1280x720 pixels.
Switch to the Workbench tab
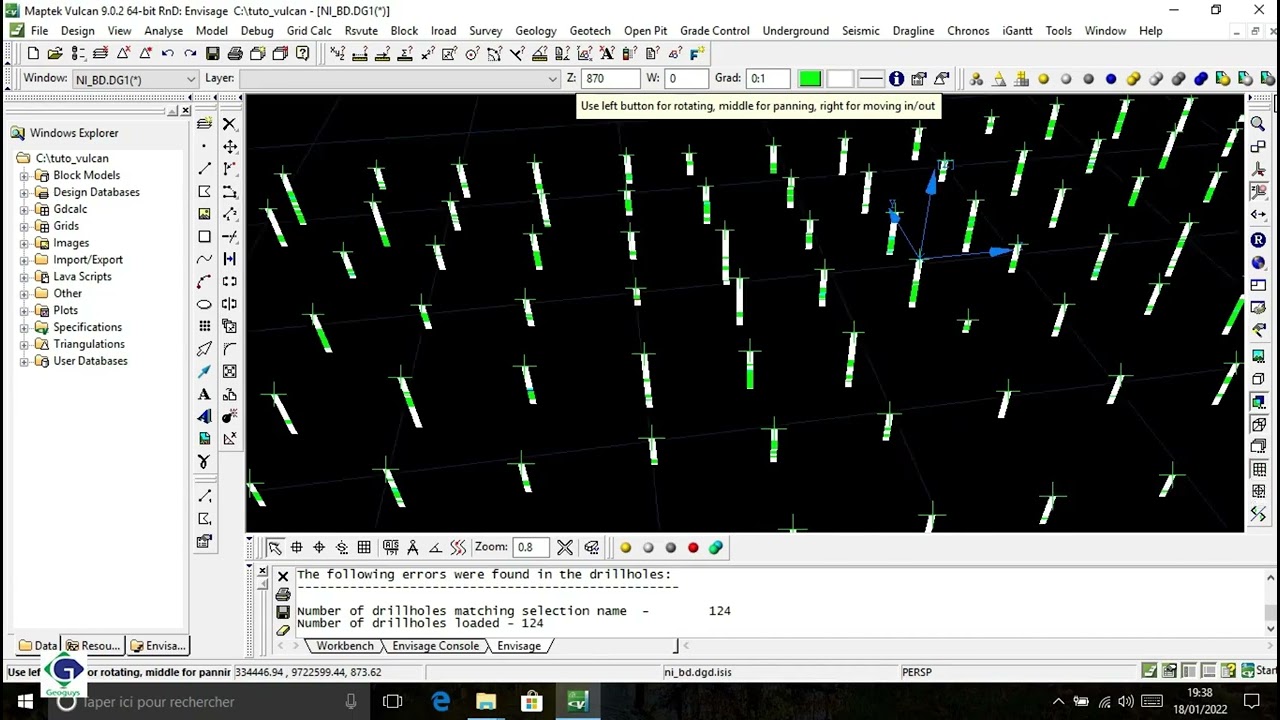pos(345,646)
